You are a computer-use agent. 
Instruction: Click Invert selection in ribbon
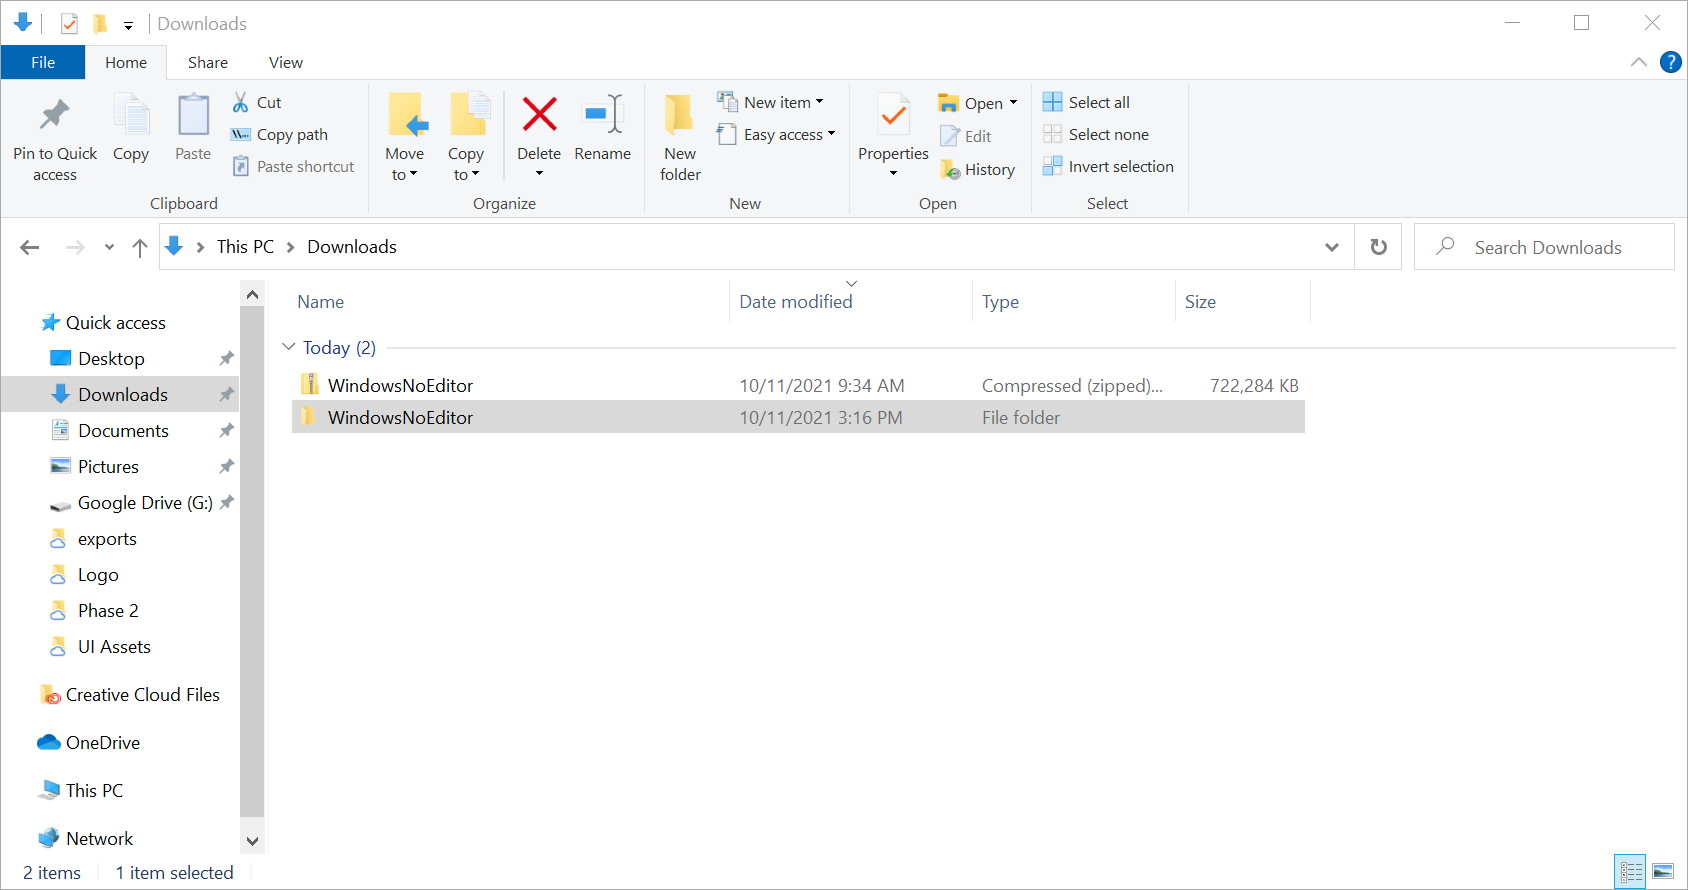click(1109, 166)
